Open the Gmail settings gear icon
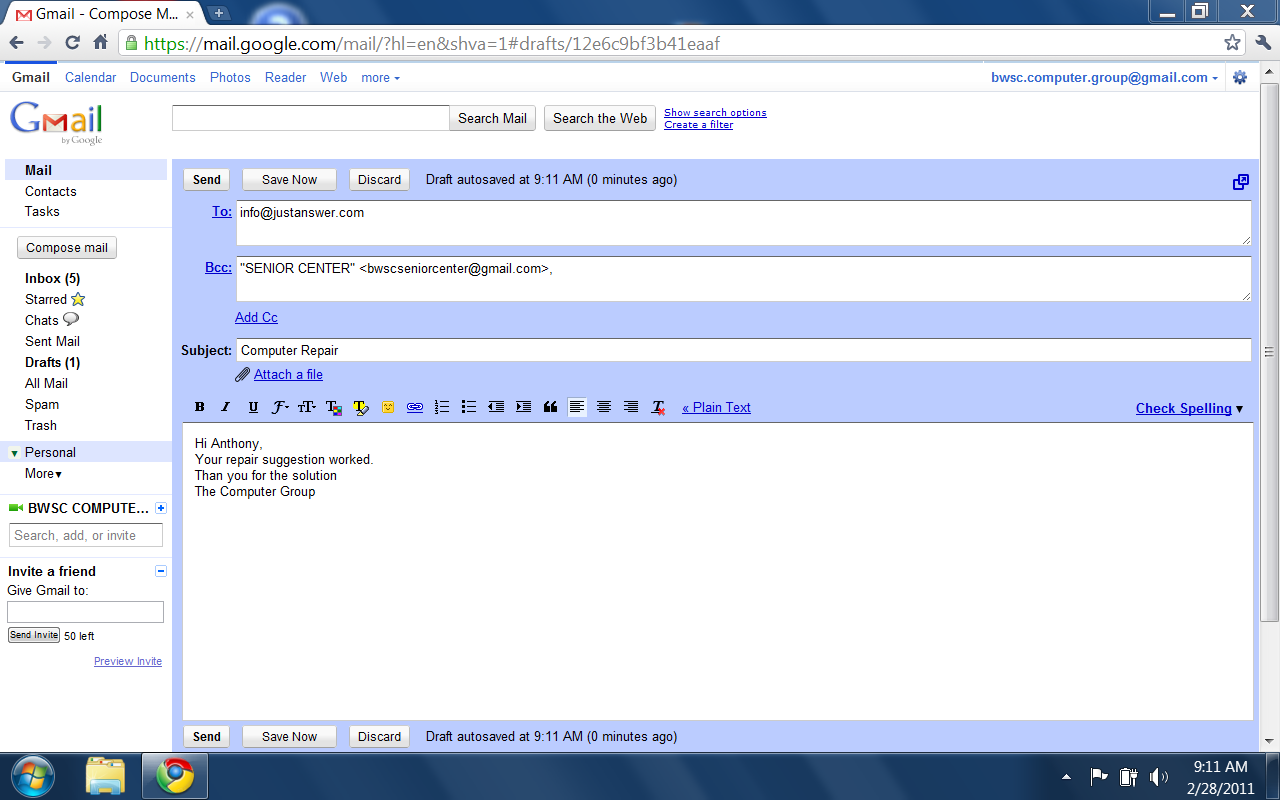 point(1240,77)
